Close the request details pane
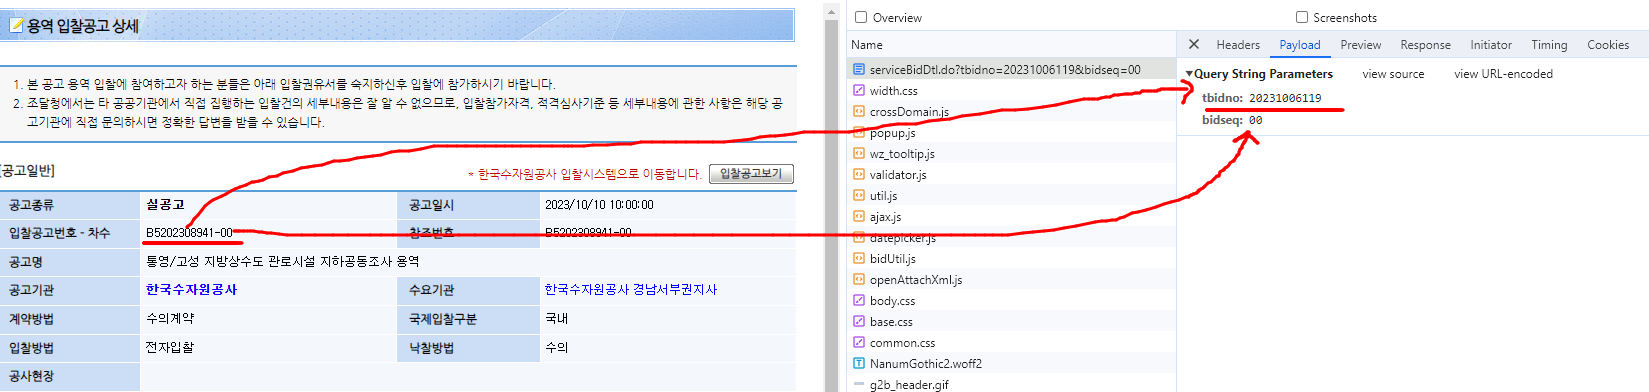This screenshot has height=392, width=1649. point(1194,45)
